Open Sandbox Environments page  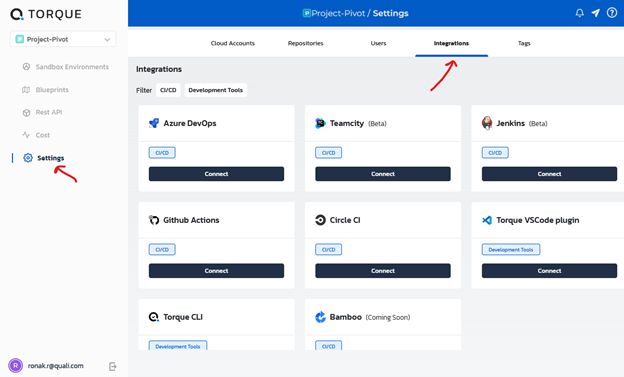tap(72, 67)
